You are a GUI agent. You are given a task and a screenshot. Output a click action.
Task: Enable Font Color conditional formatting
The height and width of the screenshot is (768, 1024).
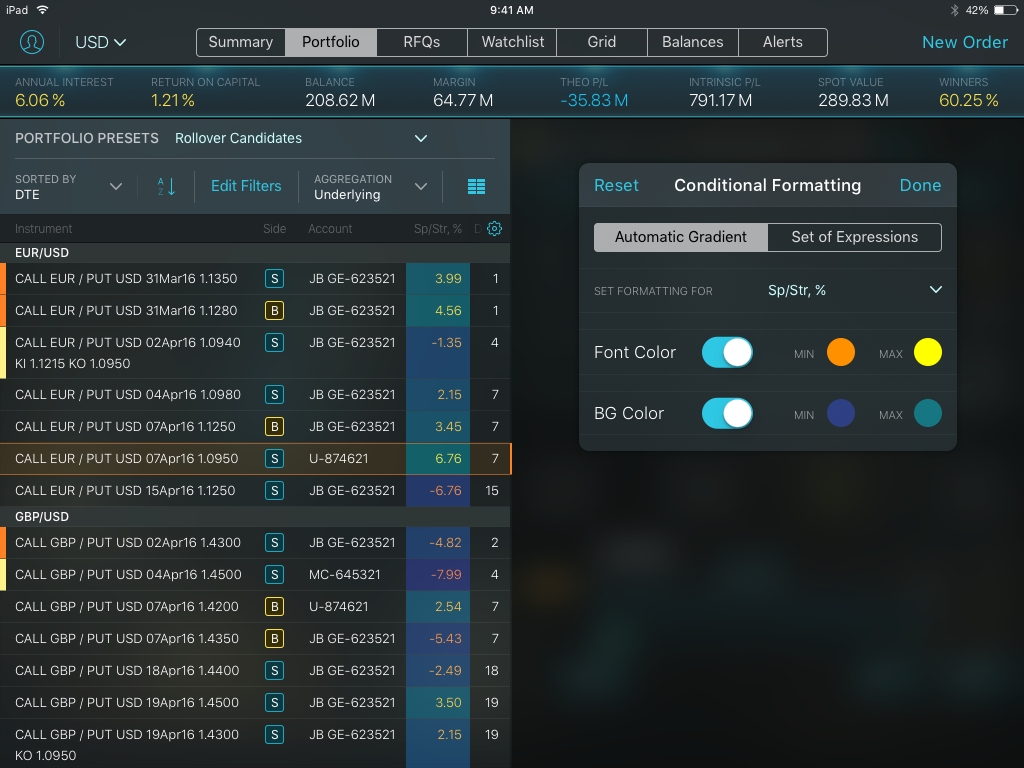(728, 352)
